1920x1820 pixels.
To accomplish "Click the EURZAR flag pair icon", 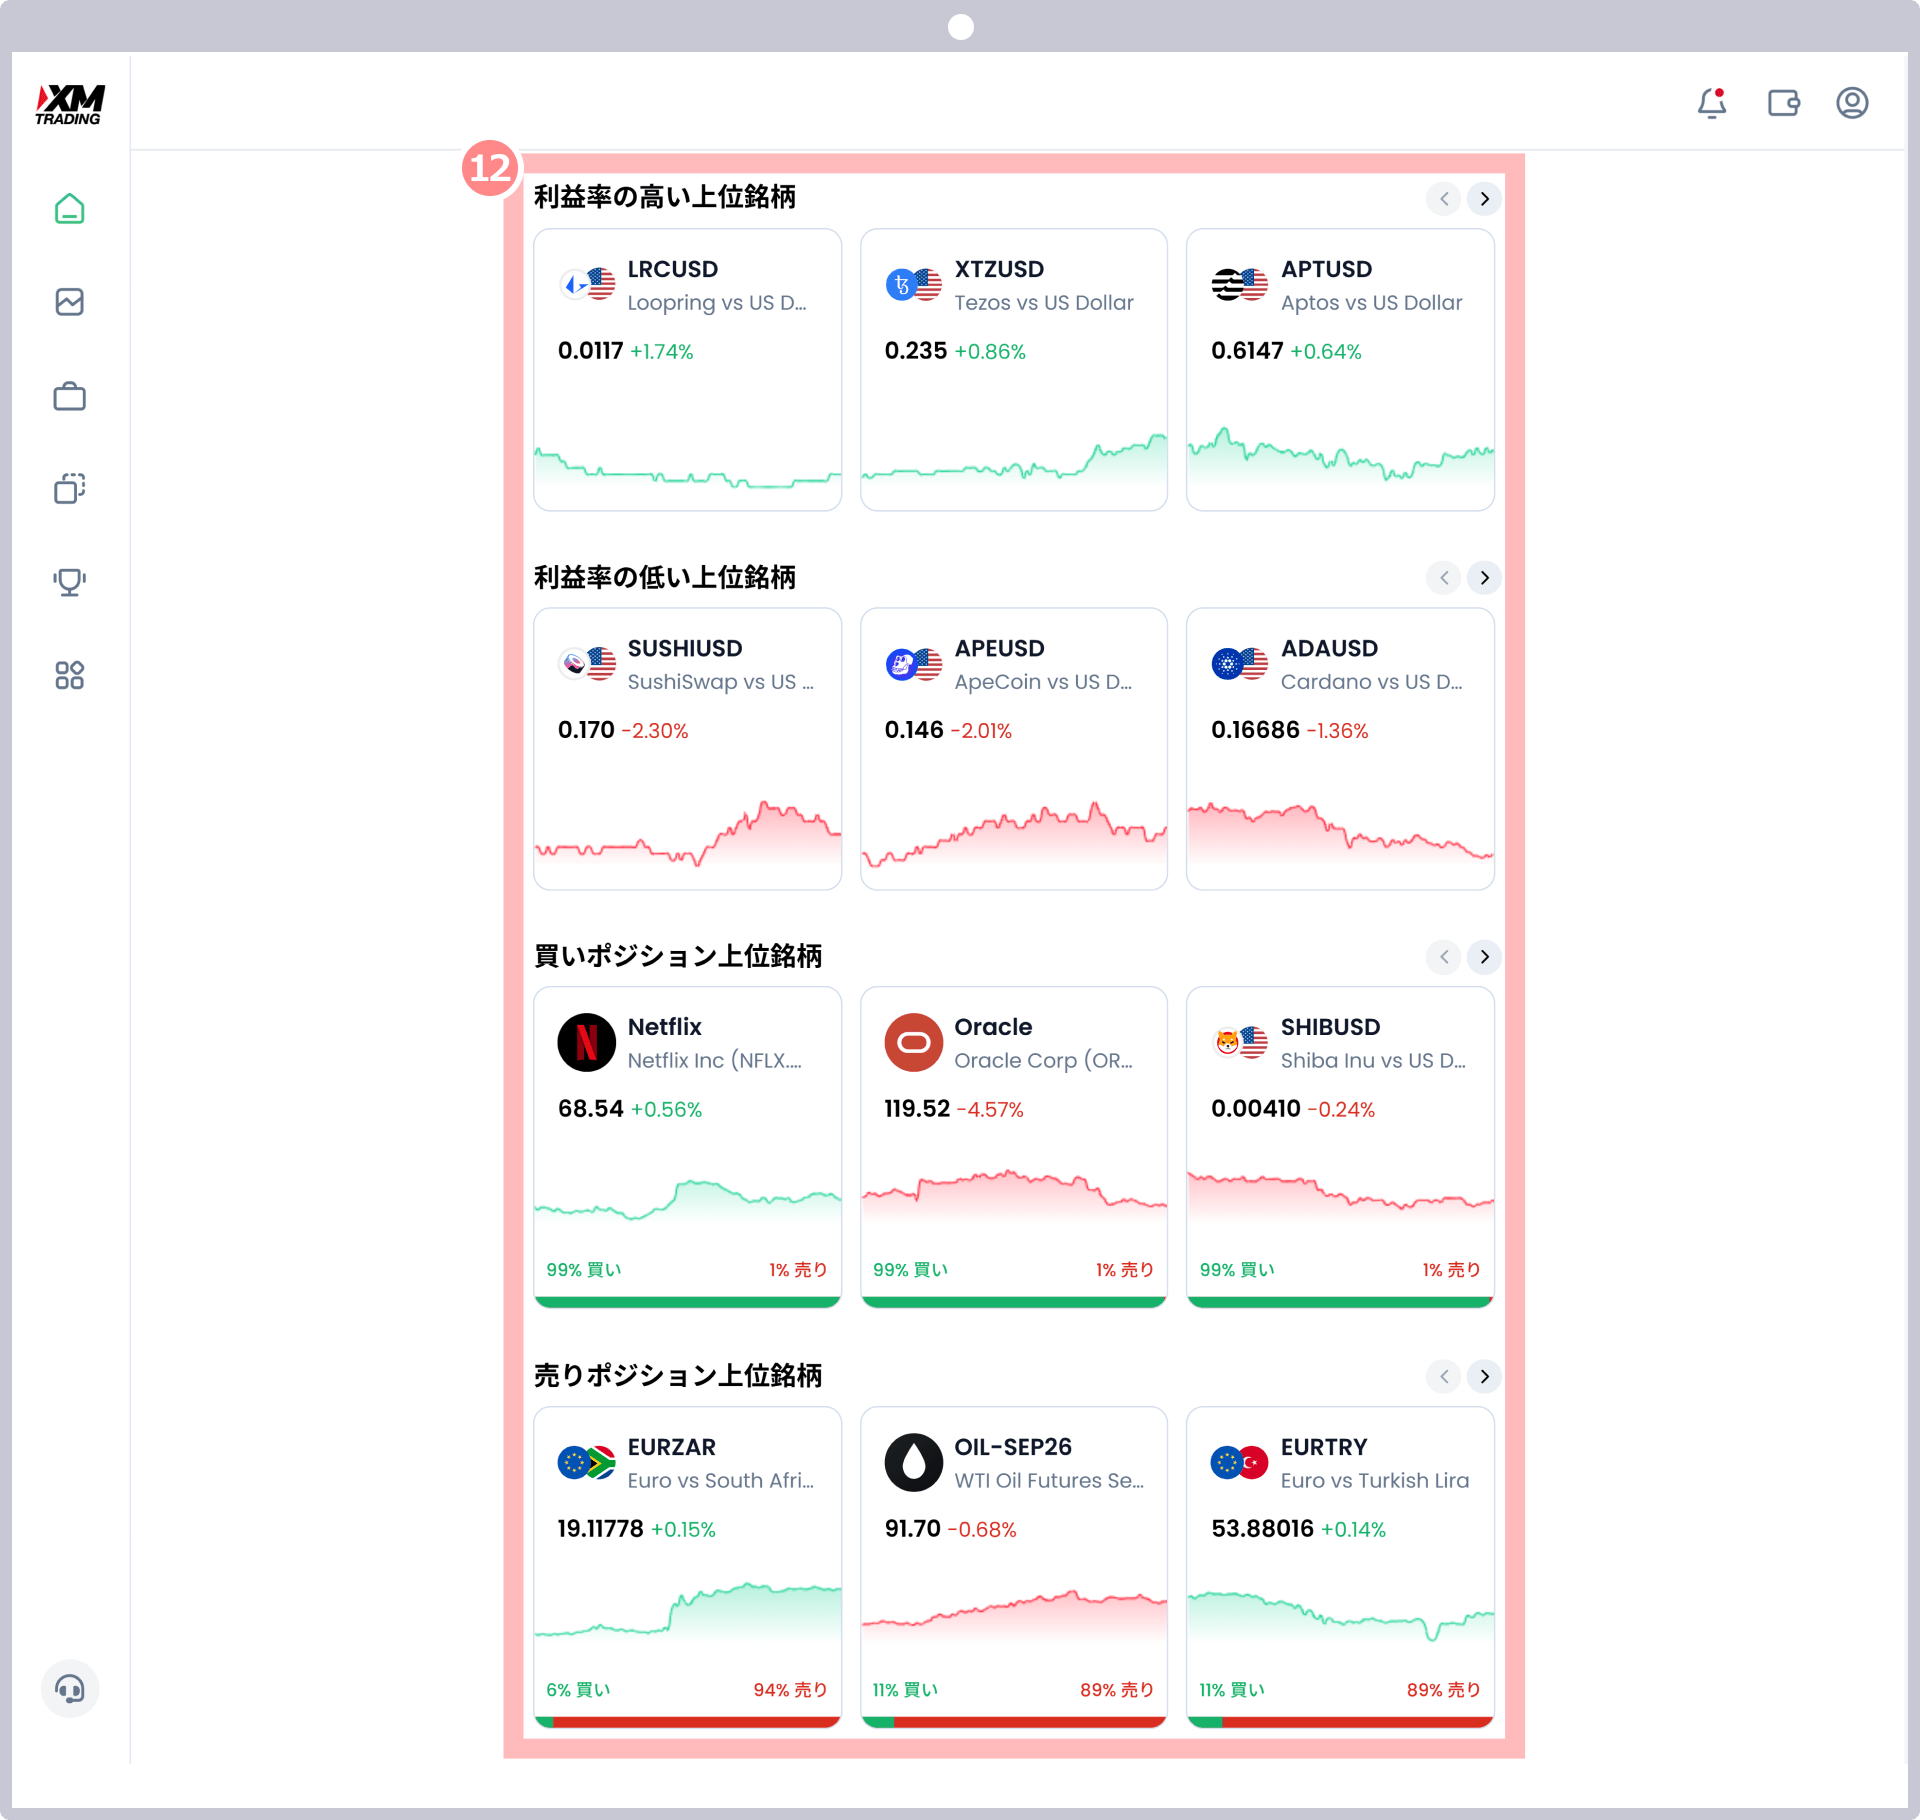I will [587, 1463].
